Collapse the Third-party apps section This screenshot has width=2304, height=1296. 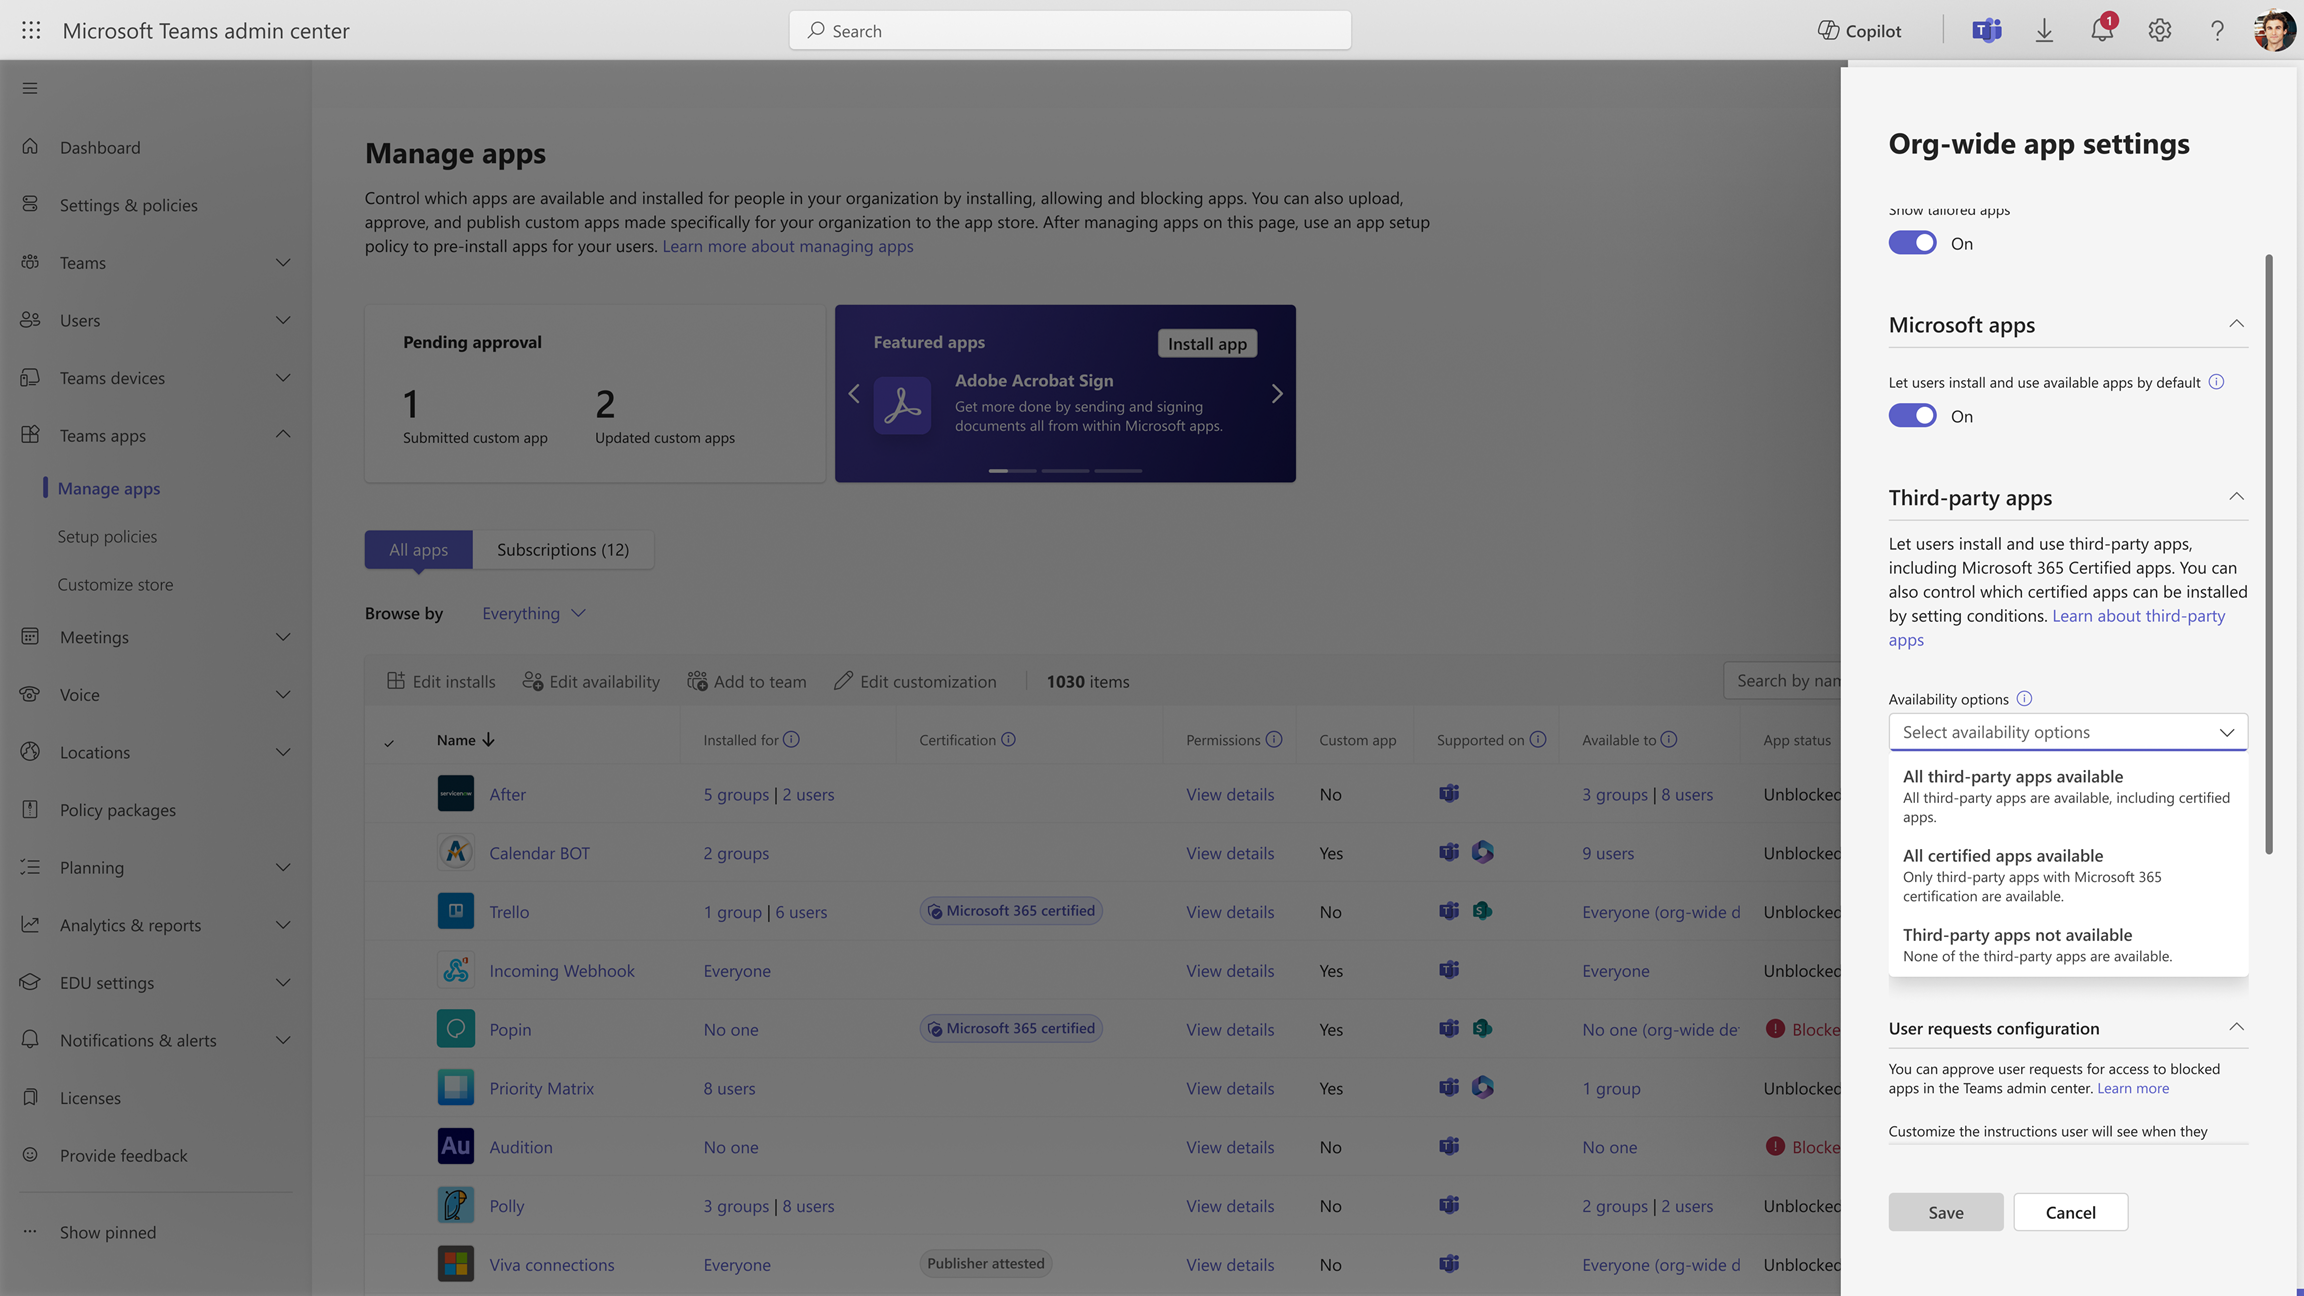[x=2236, y=496]
